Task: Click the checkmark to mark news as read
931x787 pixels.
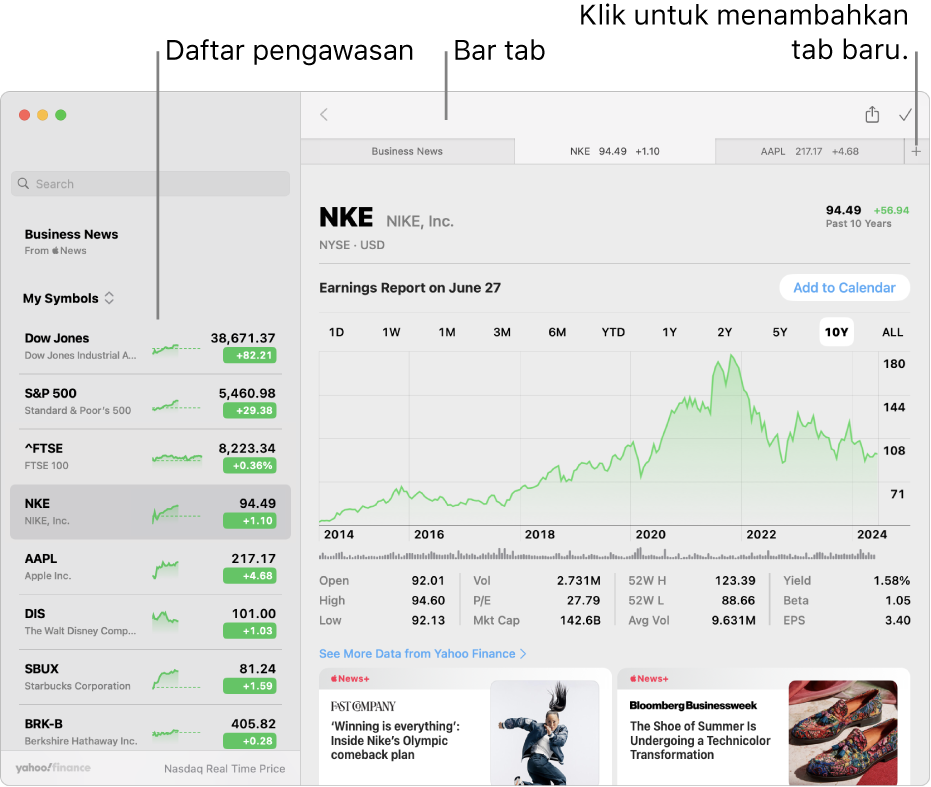Action: click(905, 115)
